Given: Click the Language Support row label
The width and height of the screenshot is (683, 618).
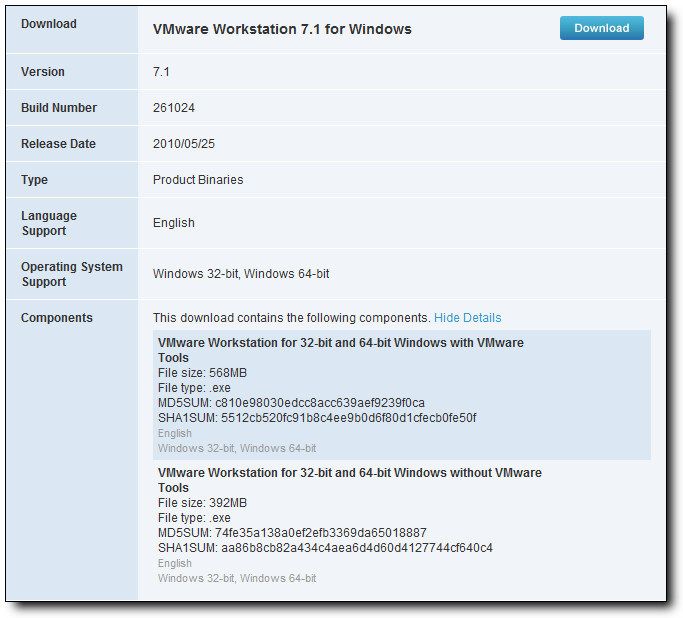Looking at the screenshot, I should click(x=49, y=223).
